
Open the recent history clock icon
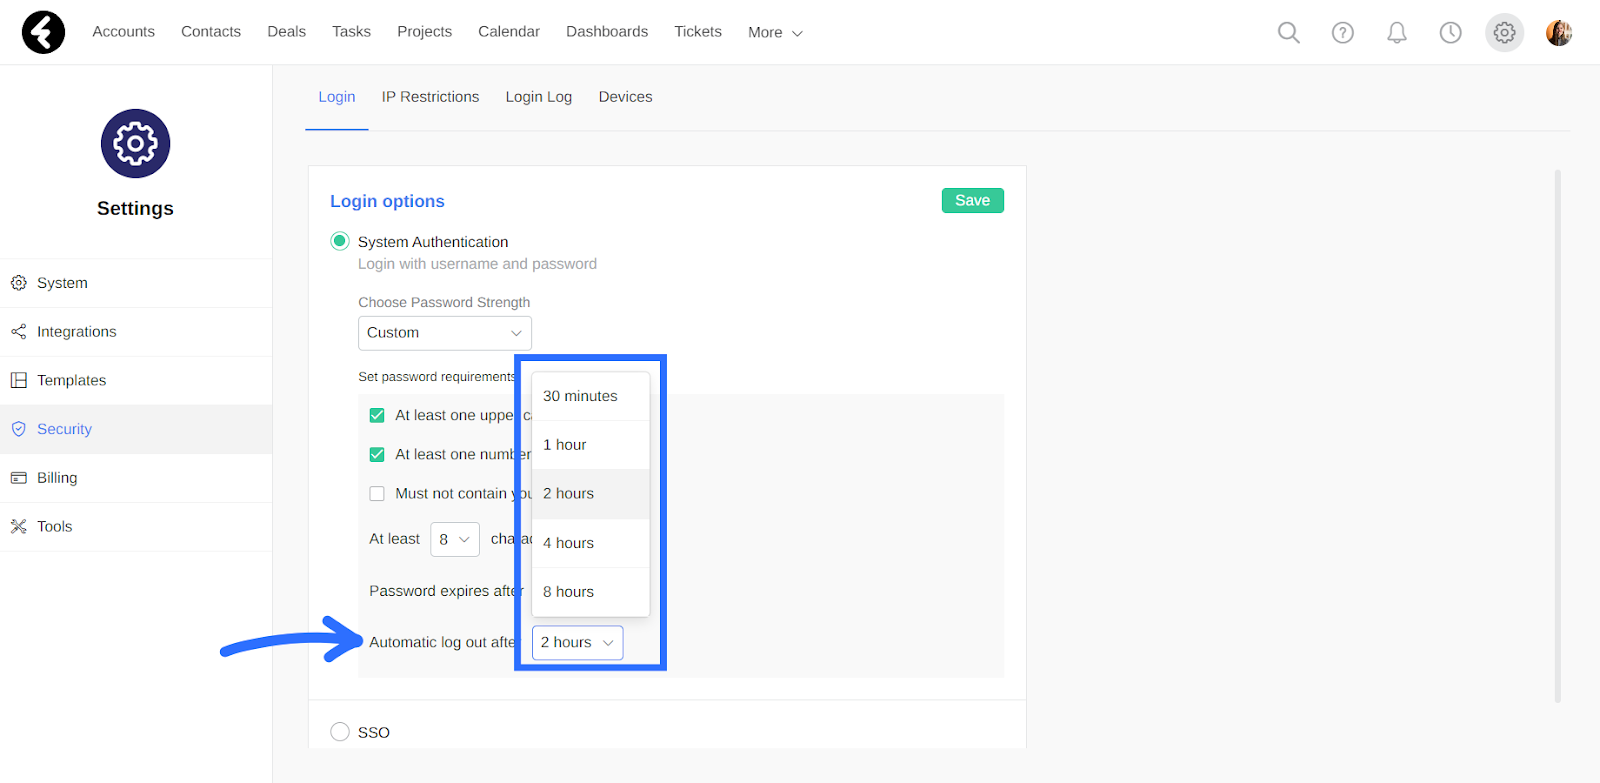[x=1450, y=33]
